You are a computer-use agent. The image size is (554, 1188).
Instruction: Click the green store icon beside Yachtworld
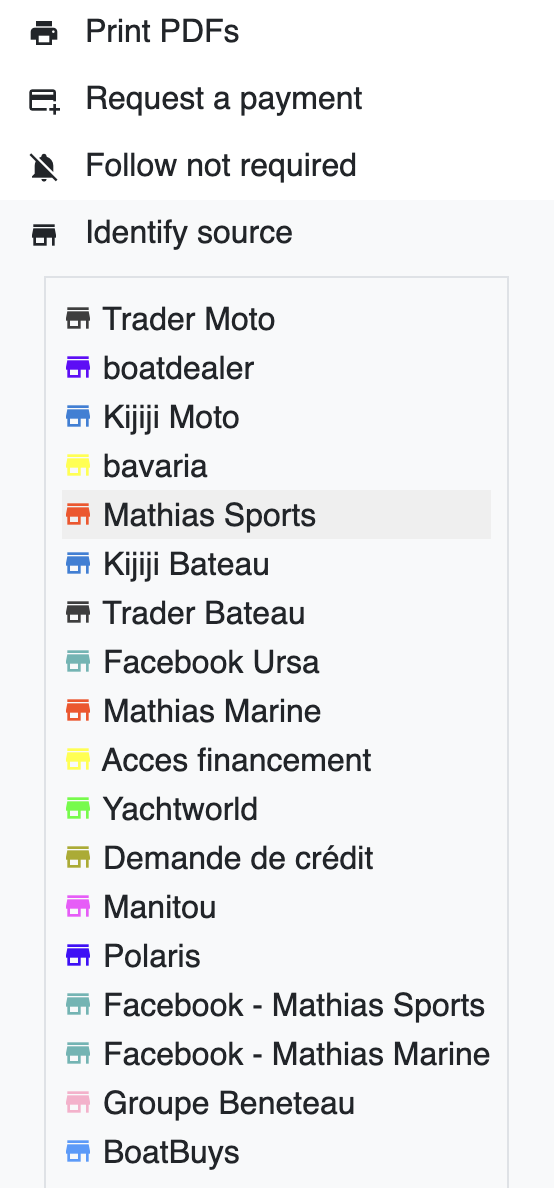(x=78, y=809)
